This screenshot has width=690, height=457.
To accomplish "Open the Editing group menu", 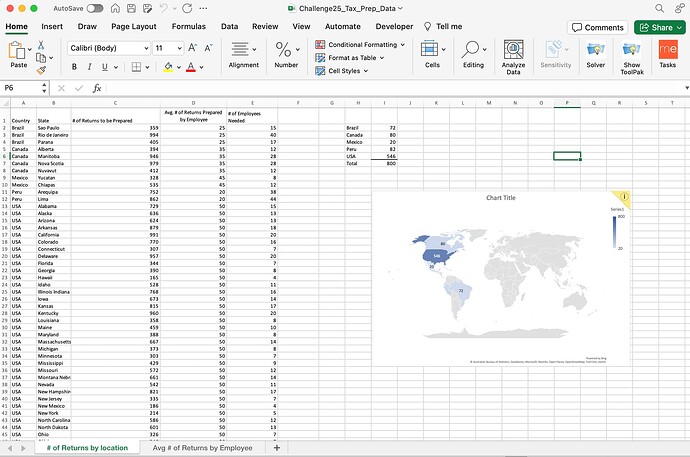I will point(473,55).
